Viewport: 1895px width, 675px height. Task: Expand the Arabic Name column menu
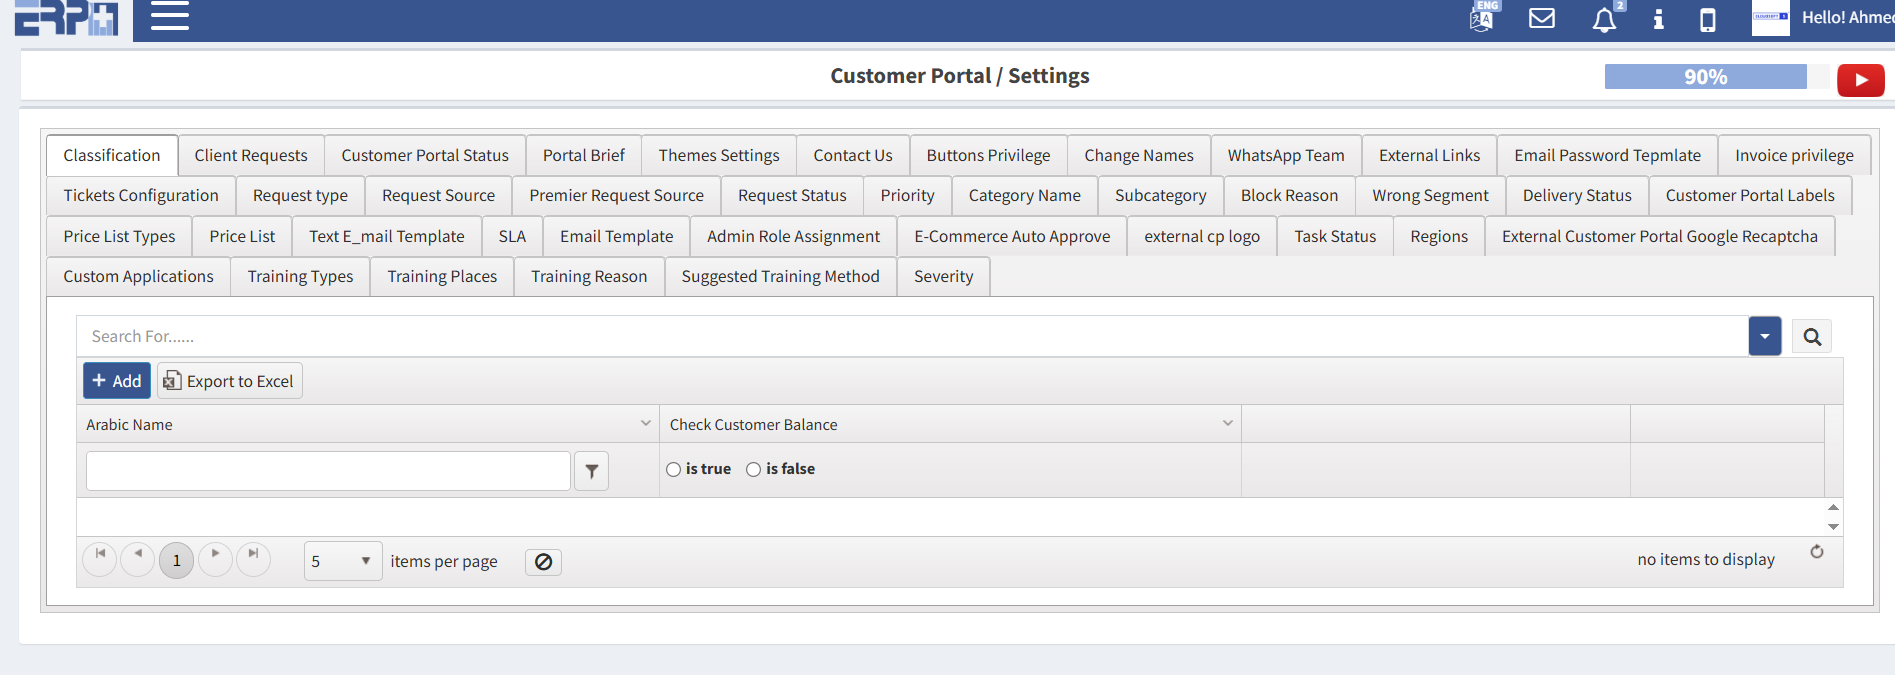click(x=645, y=424)
